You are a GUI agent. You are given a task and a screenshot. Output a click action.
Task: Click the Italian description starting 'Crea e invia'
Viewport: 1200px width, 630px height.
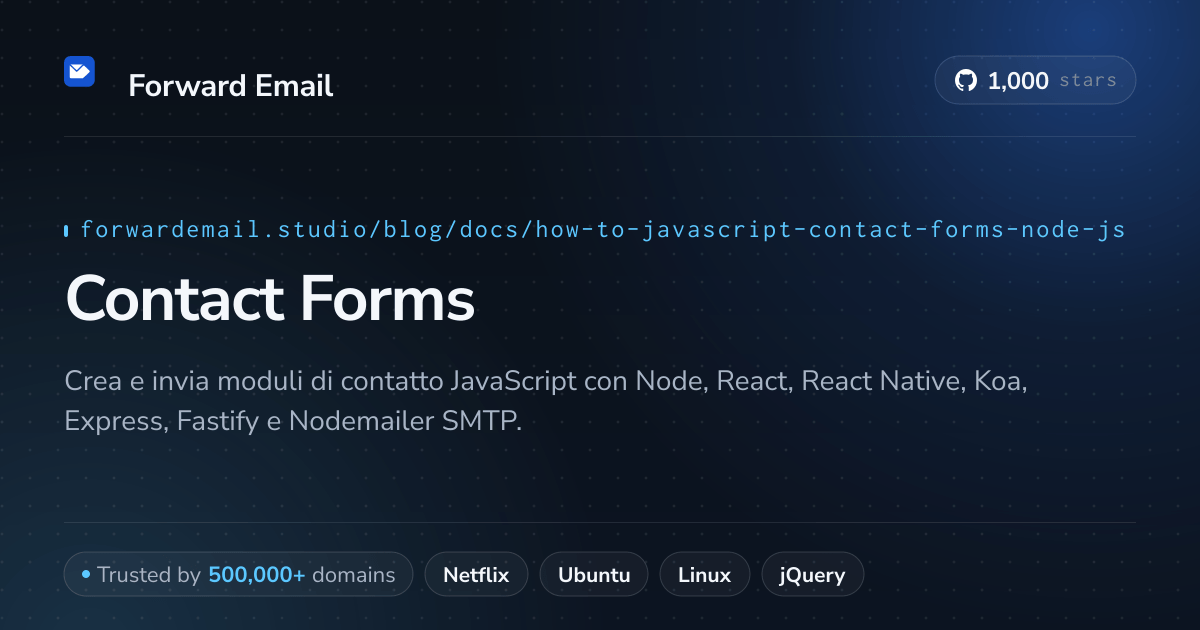[546, 401]
